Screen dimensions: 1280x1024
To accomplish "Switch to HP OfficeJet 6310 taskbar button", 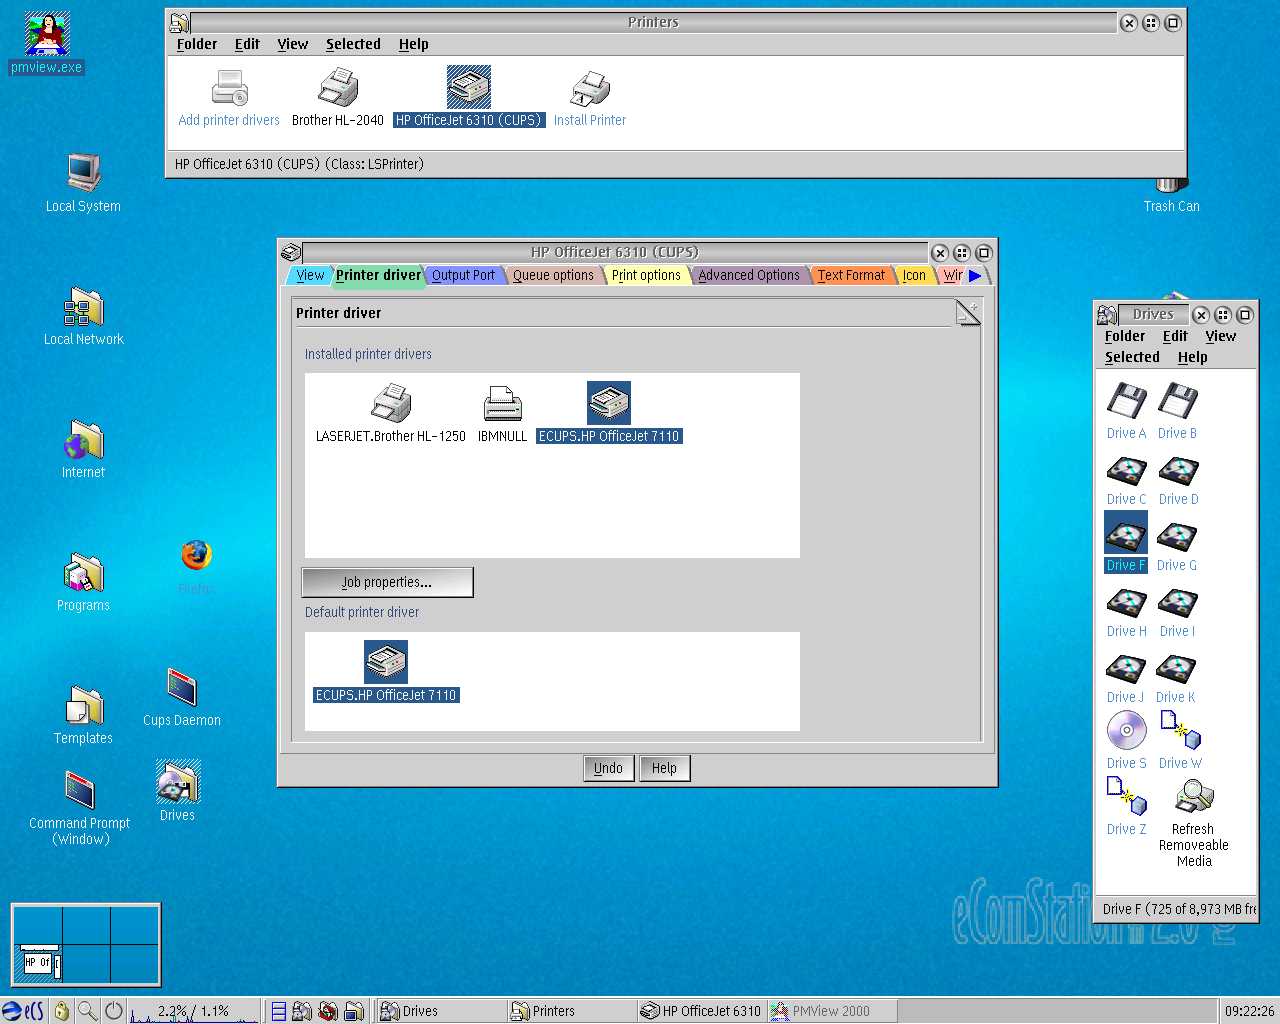I will pyautogui.click(x=702, y=1011).
